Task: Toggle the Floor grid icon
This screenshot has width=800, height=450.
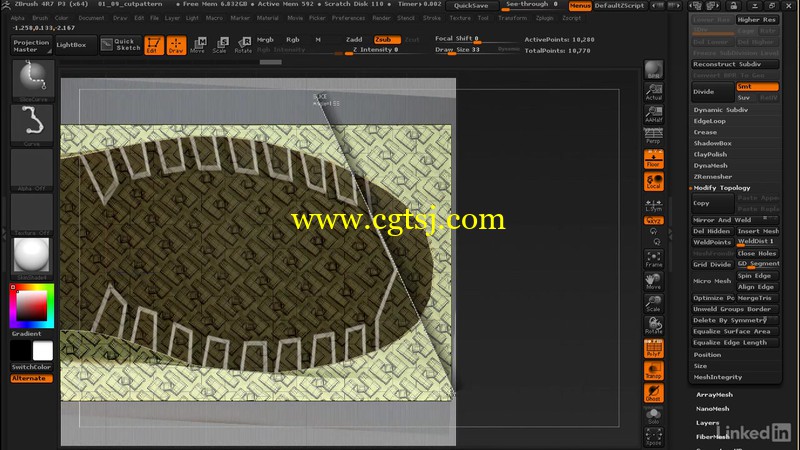Action: pyautogui.click(x=653, y=158)
